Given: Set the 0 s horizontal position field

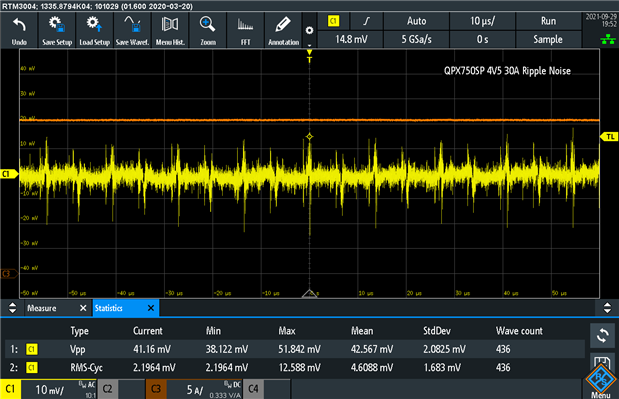Looking at the screenshot, I should [x=482, y=39].
